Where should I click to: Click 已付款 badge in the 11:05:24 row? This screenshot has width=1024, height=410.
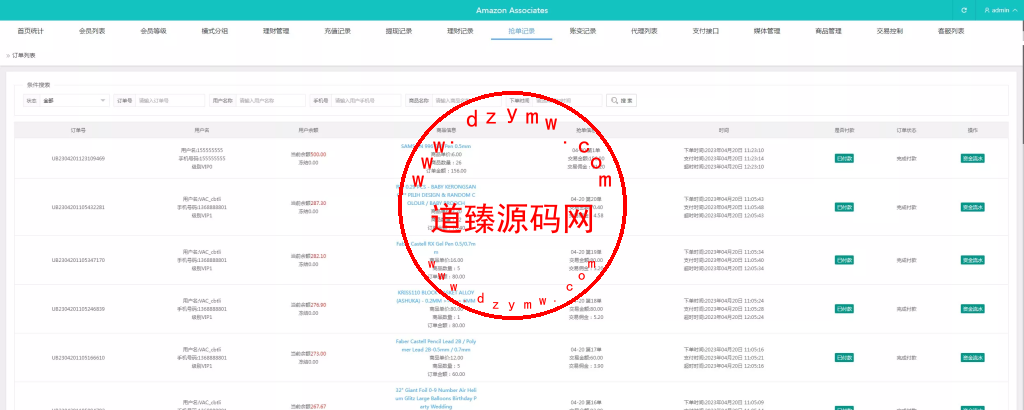844,309
